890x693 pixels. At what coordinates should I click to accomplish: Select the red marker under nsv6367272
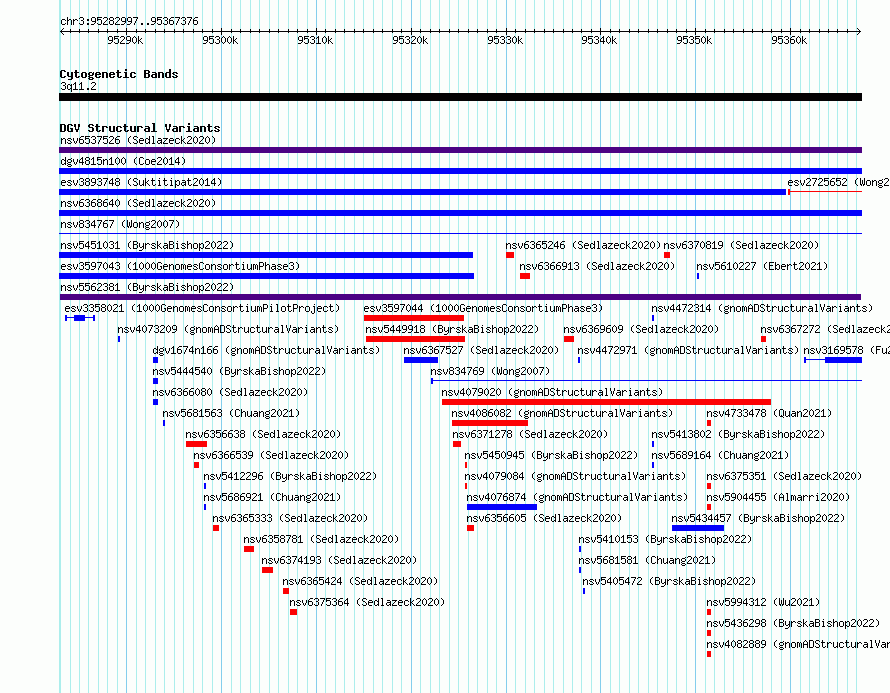tap(763, 339)
